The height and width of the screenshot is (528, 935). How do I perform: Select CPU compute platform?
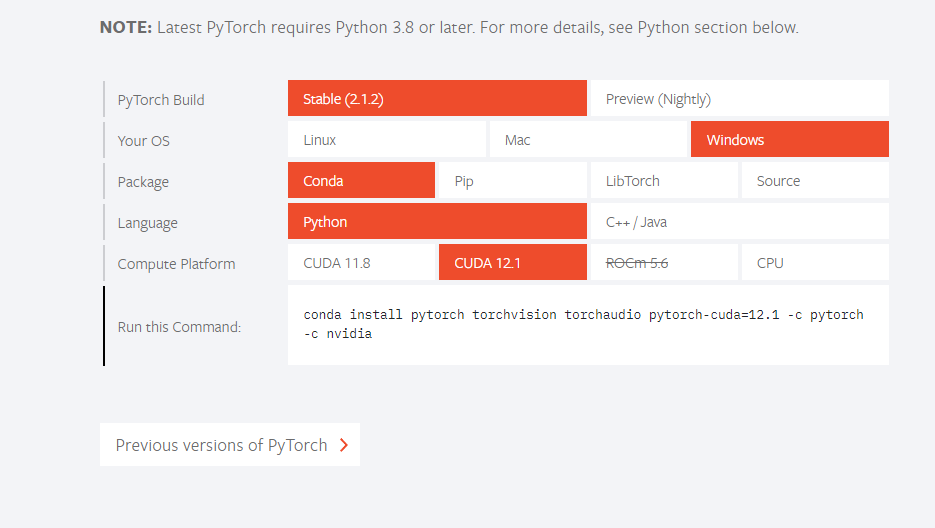click(814, 263)
